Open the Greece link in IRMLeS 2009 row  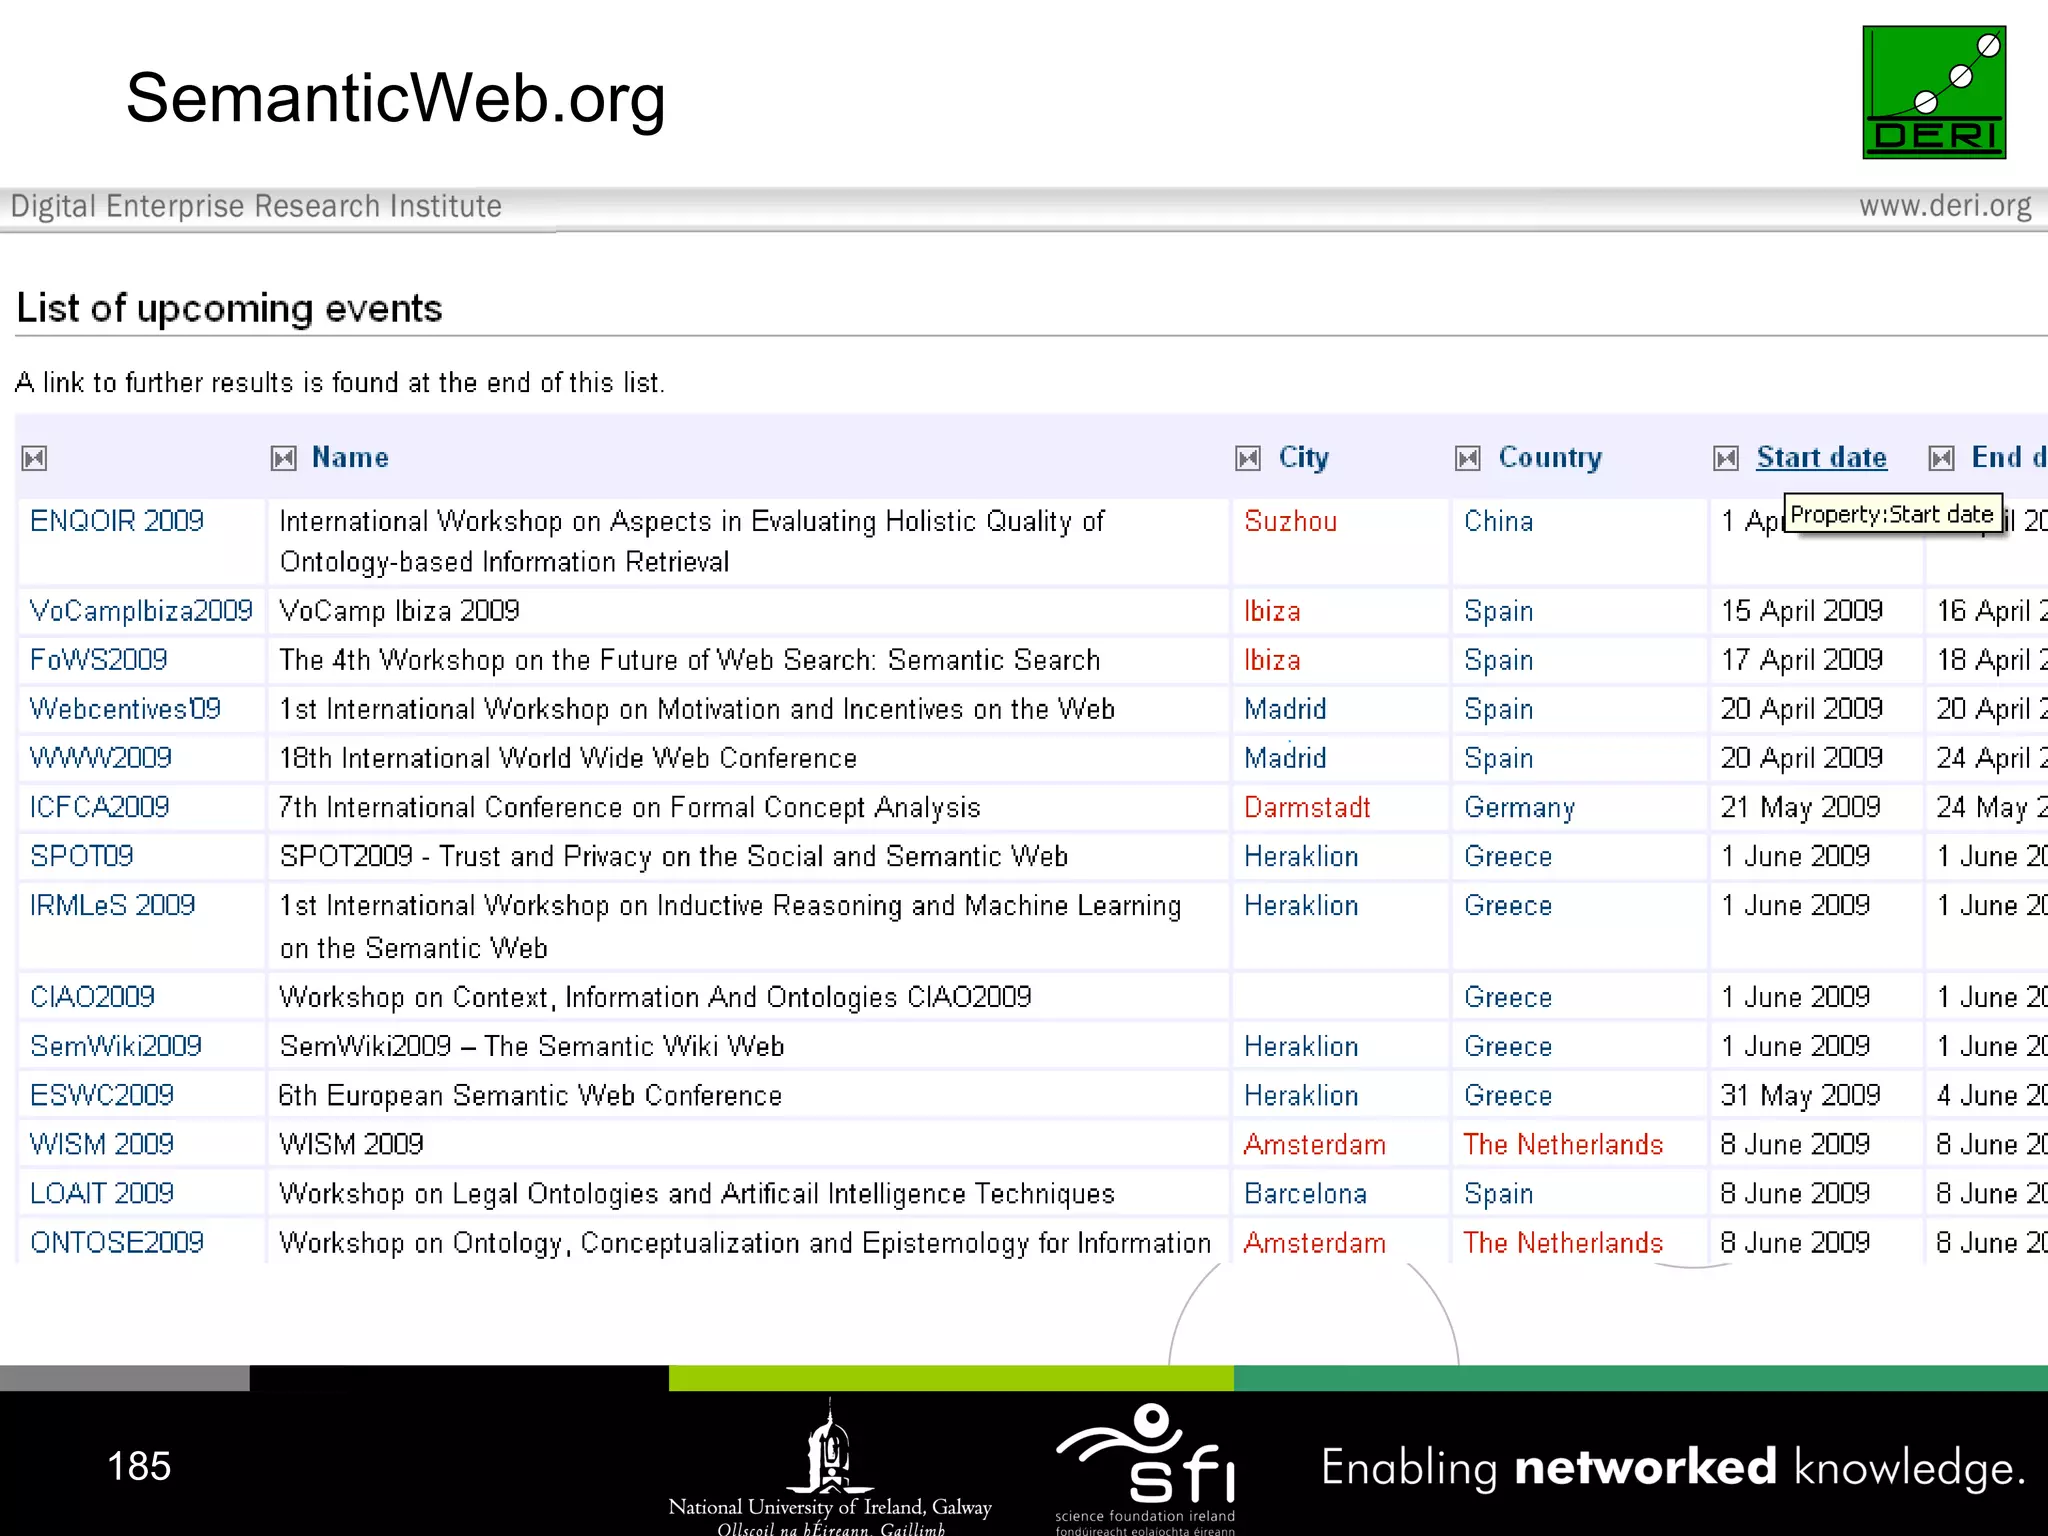click(1508, 905)
